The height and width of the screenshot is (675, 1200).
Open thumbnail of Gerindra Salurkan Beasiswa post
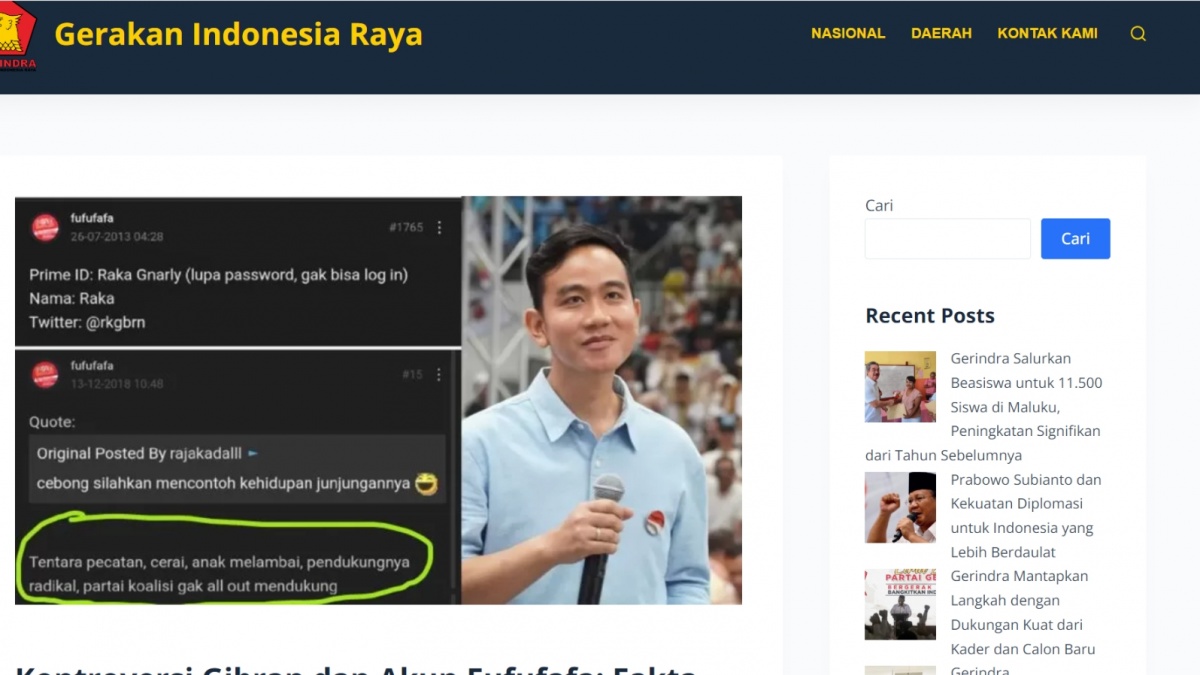tap(900, 386)
